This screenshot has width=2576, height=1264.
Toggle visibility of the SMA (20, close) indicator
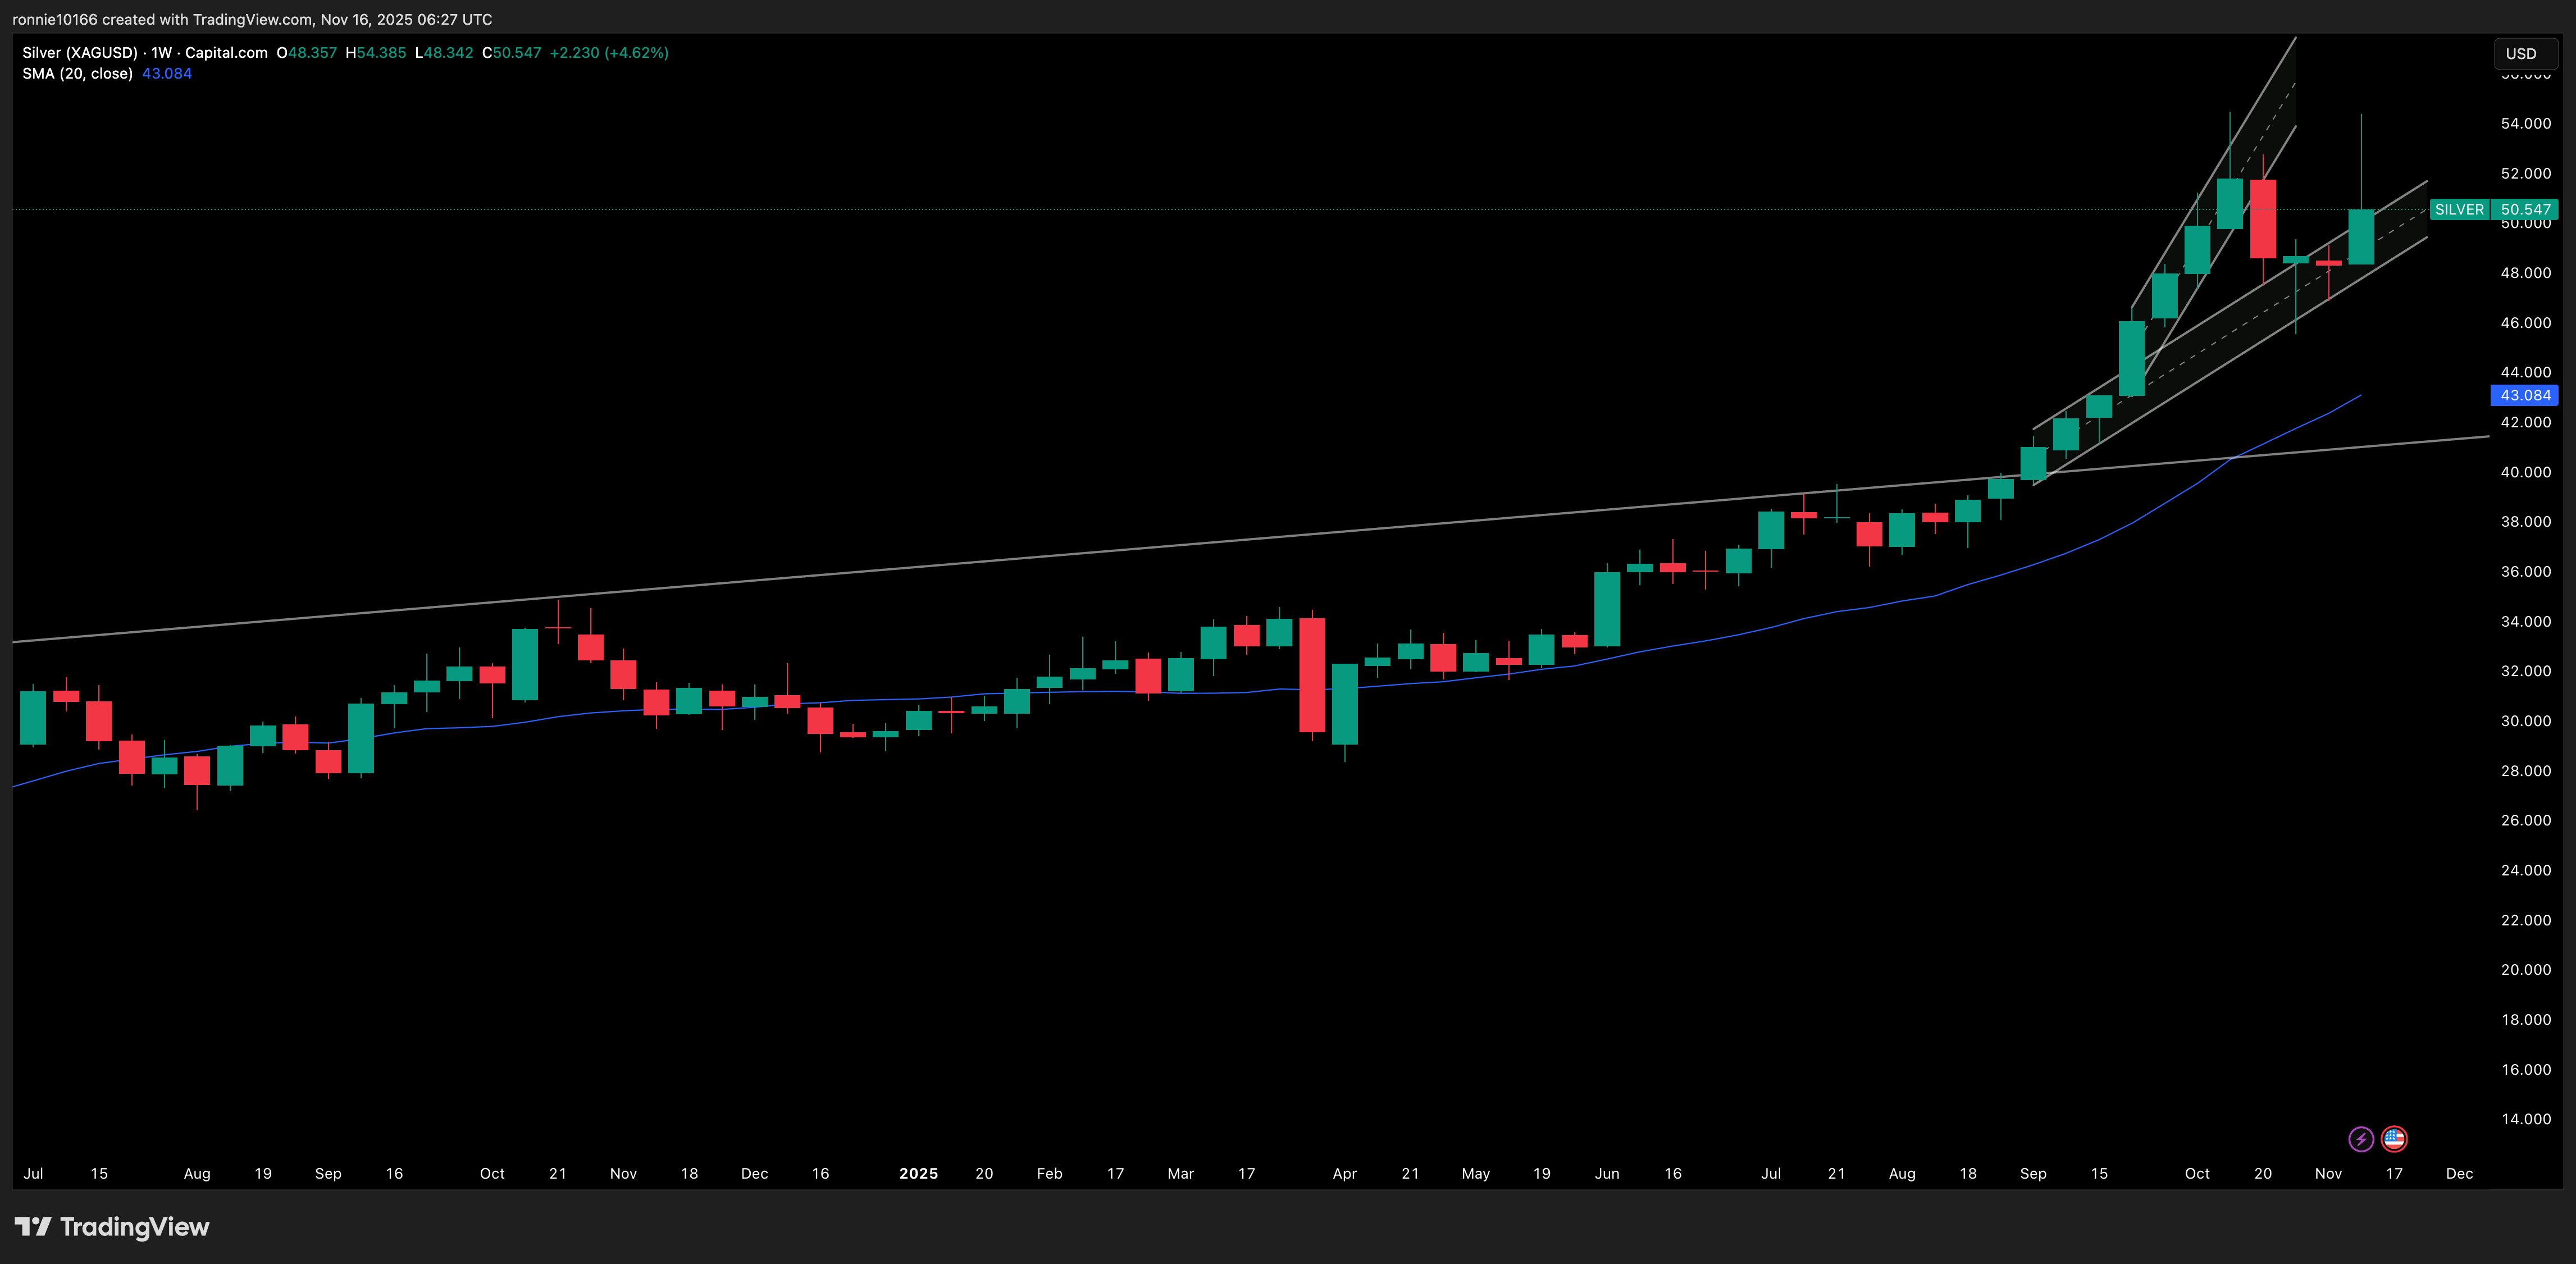point(77,73)
